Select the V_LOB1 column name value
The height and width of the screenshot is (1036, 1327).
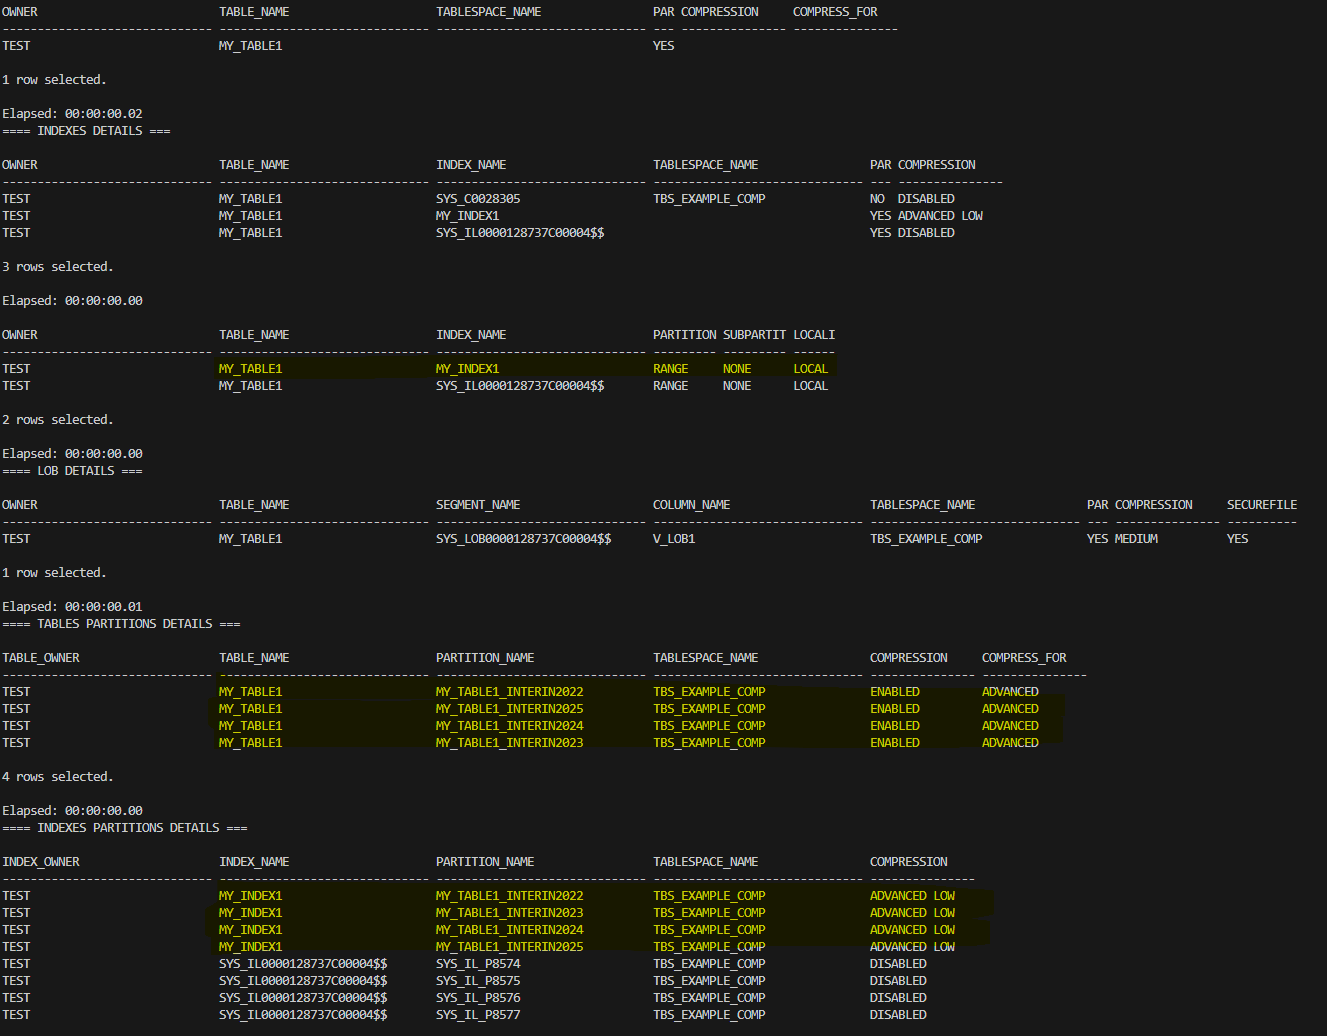(673, 539)
